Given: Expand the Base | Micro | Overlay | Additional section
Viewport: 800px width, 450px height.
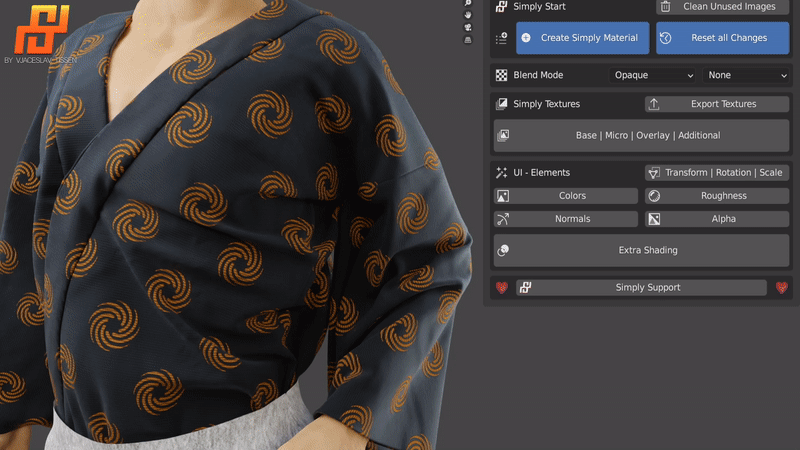Looking at the screenshot, I should (x=641, y=135).
